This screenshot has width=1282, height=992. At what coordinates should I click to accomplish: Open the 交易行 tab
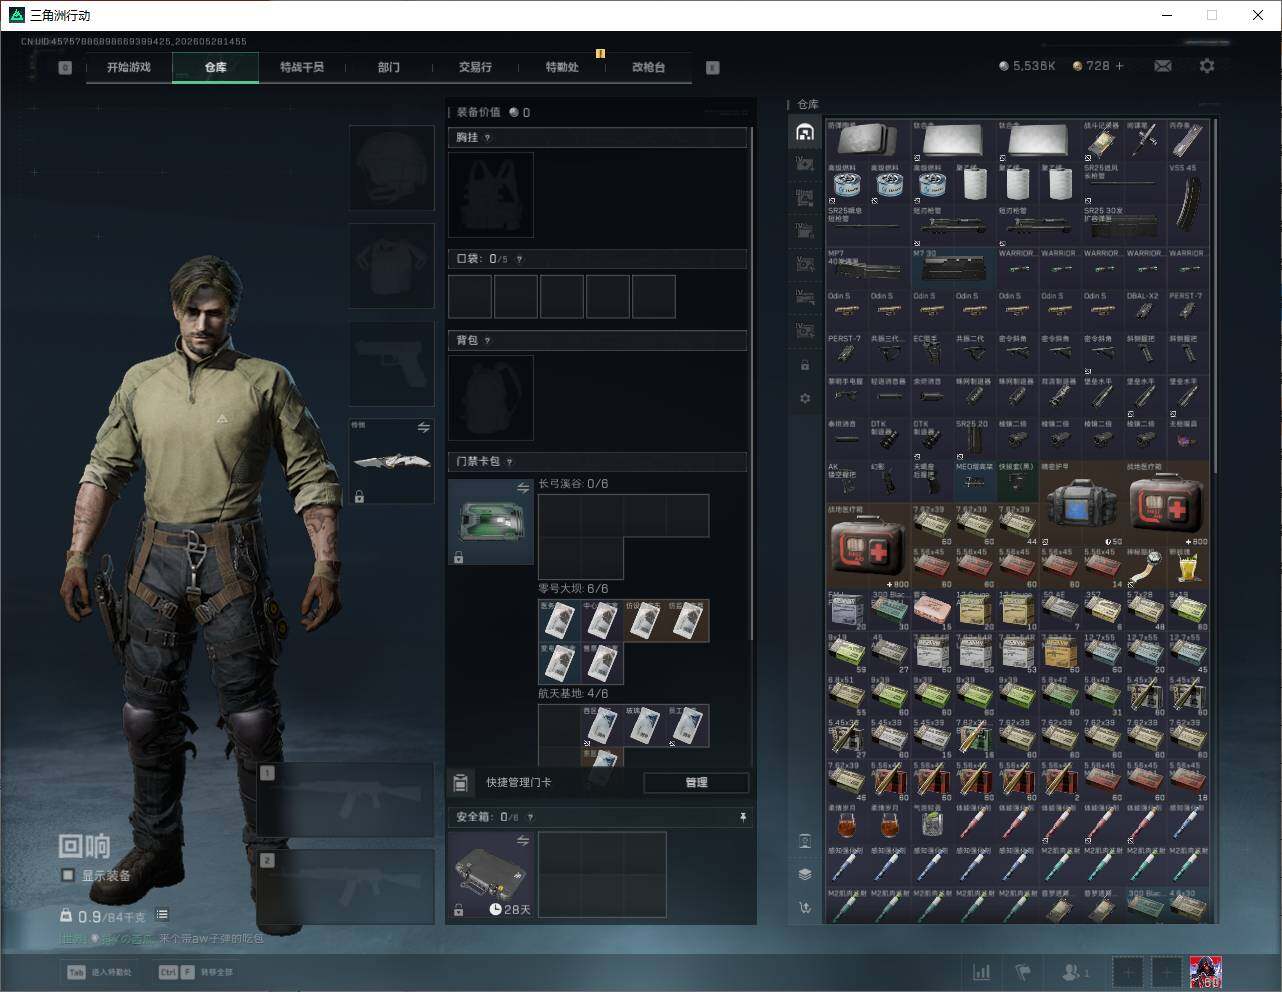point(475,68)
